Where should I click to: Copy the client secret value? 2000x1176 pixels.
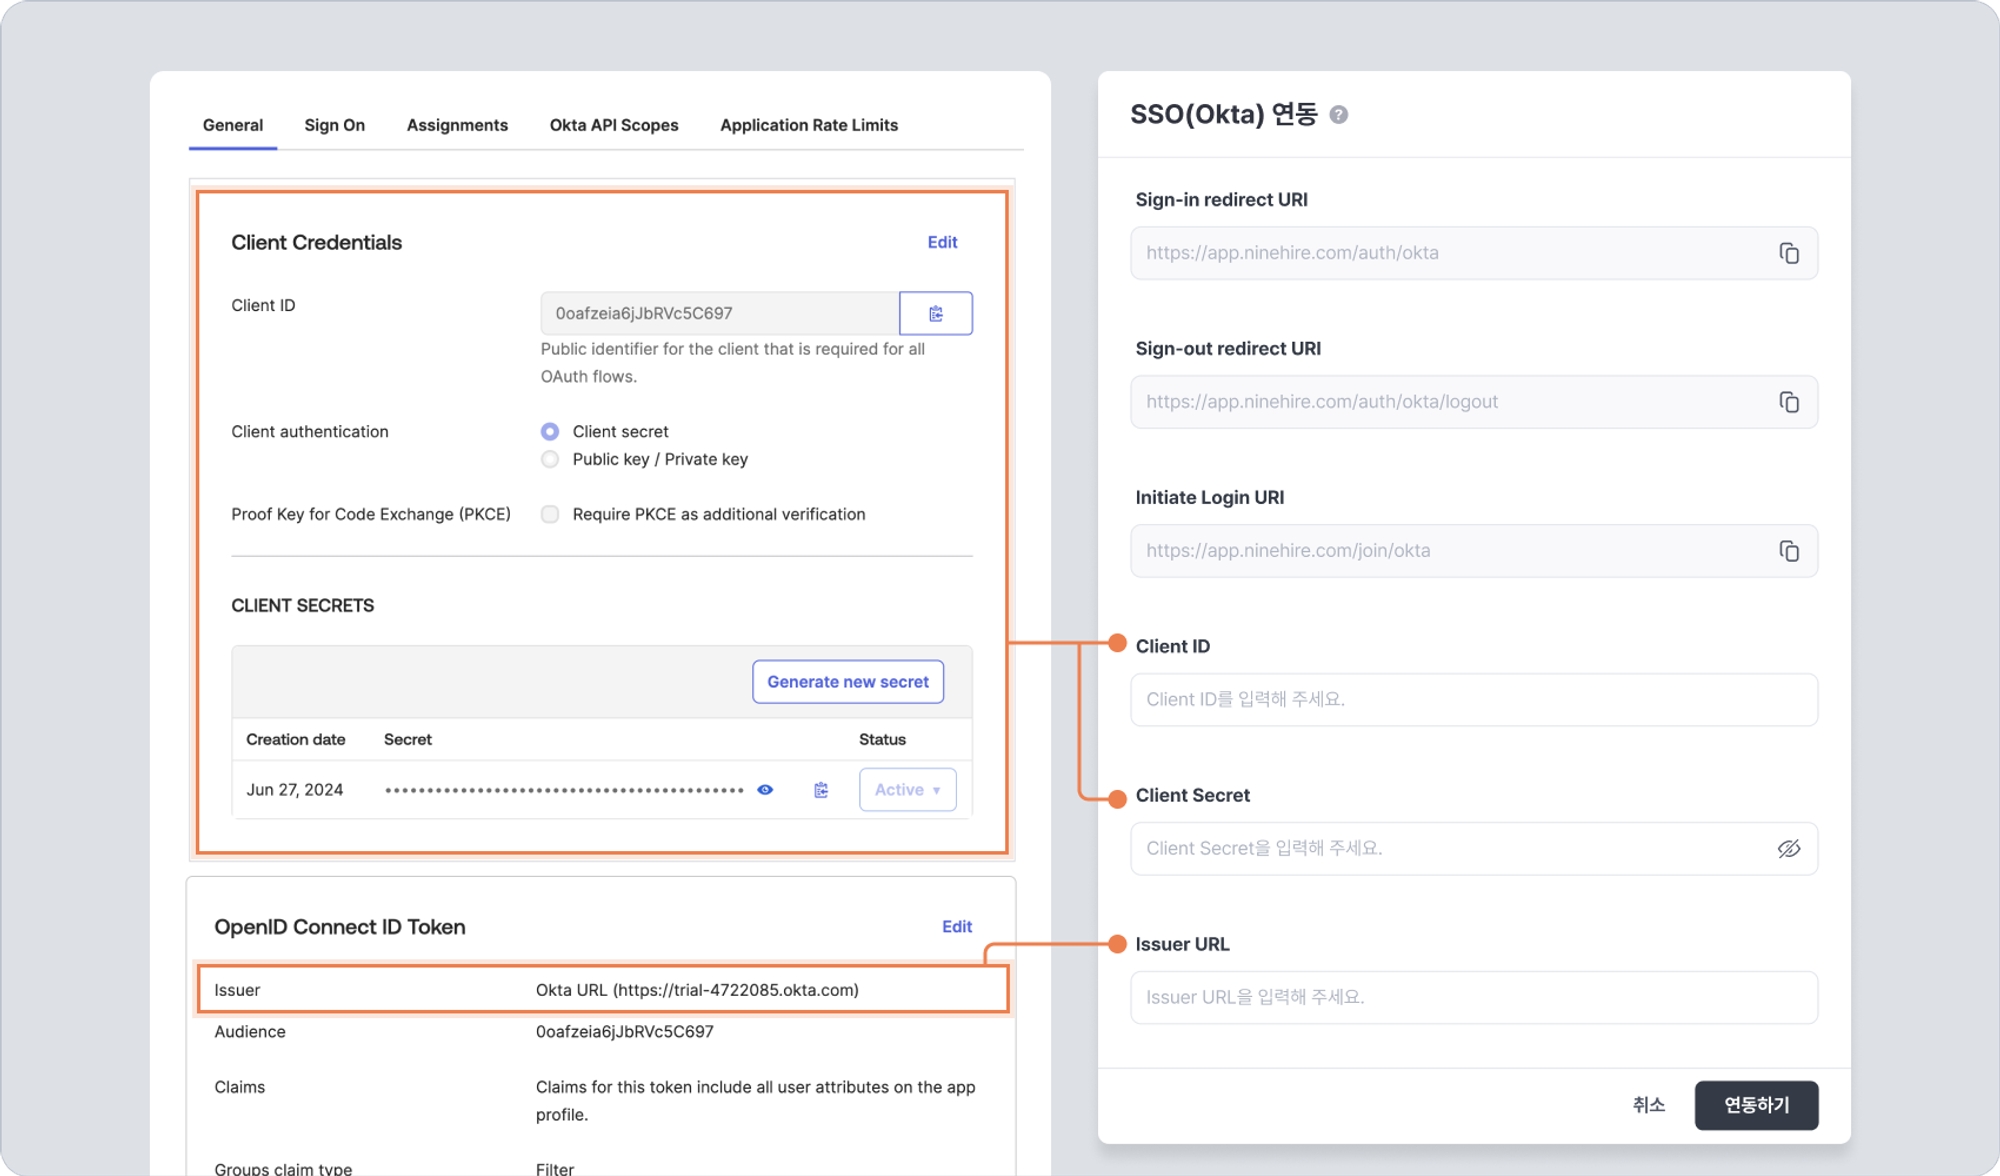(x=821, y=790)
